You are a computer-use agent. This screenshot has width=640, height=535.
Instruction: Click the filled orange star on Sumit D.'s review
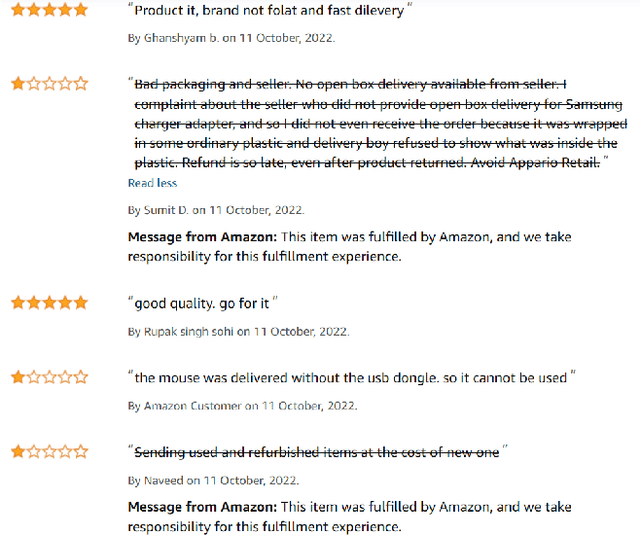point(18,84)
